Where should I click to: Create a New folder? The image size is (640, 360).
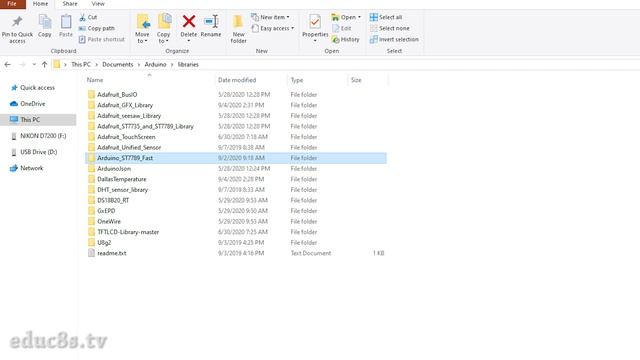click(238, 29)
